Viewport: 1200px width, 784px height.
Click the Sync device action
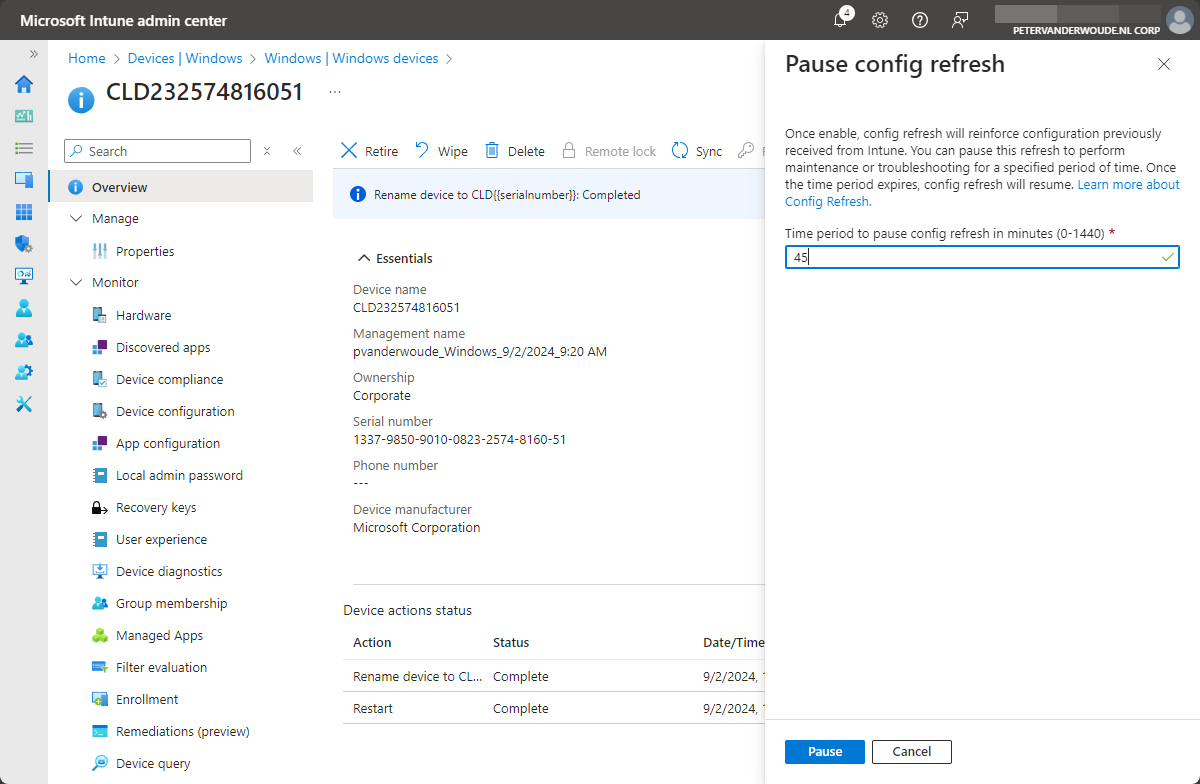pos(697,151)
